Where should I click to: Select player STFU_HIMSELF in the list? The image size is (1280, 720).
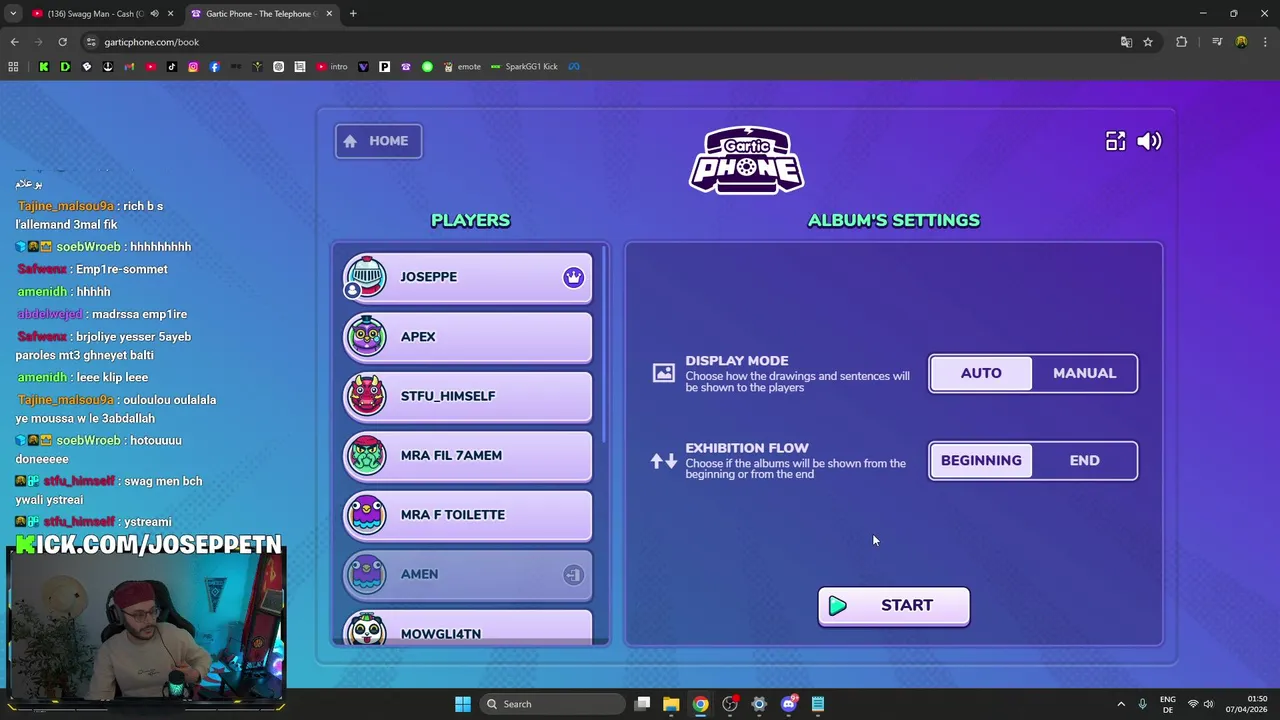coord(467,396)
